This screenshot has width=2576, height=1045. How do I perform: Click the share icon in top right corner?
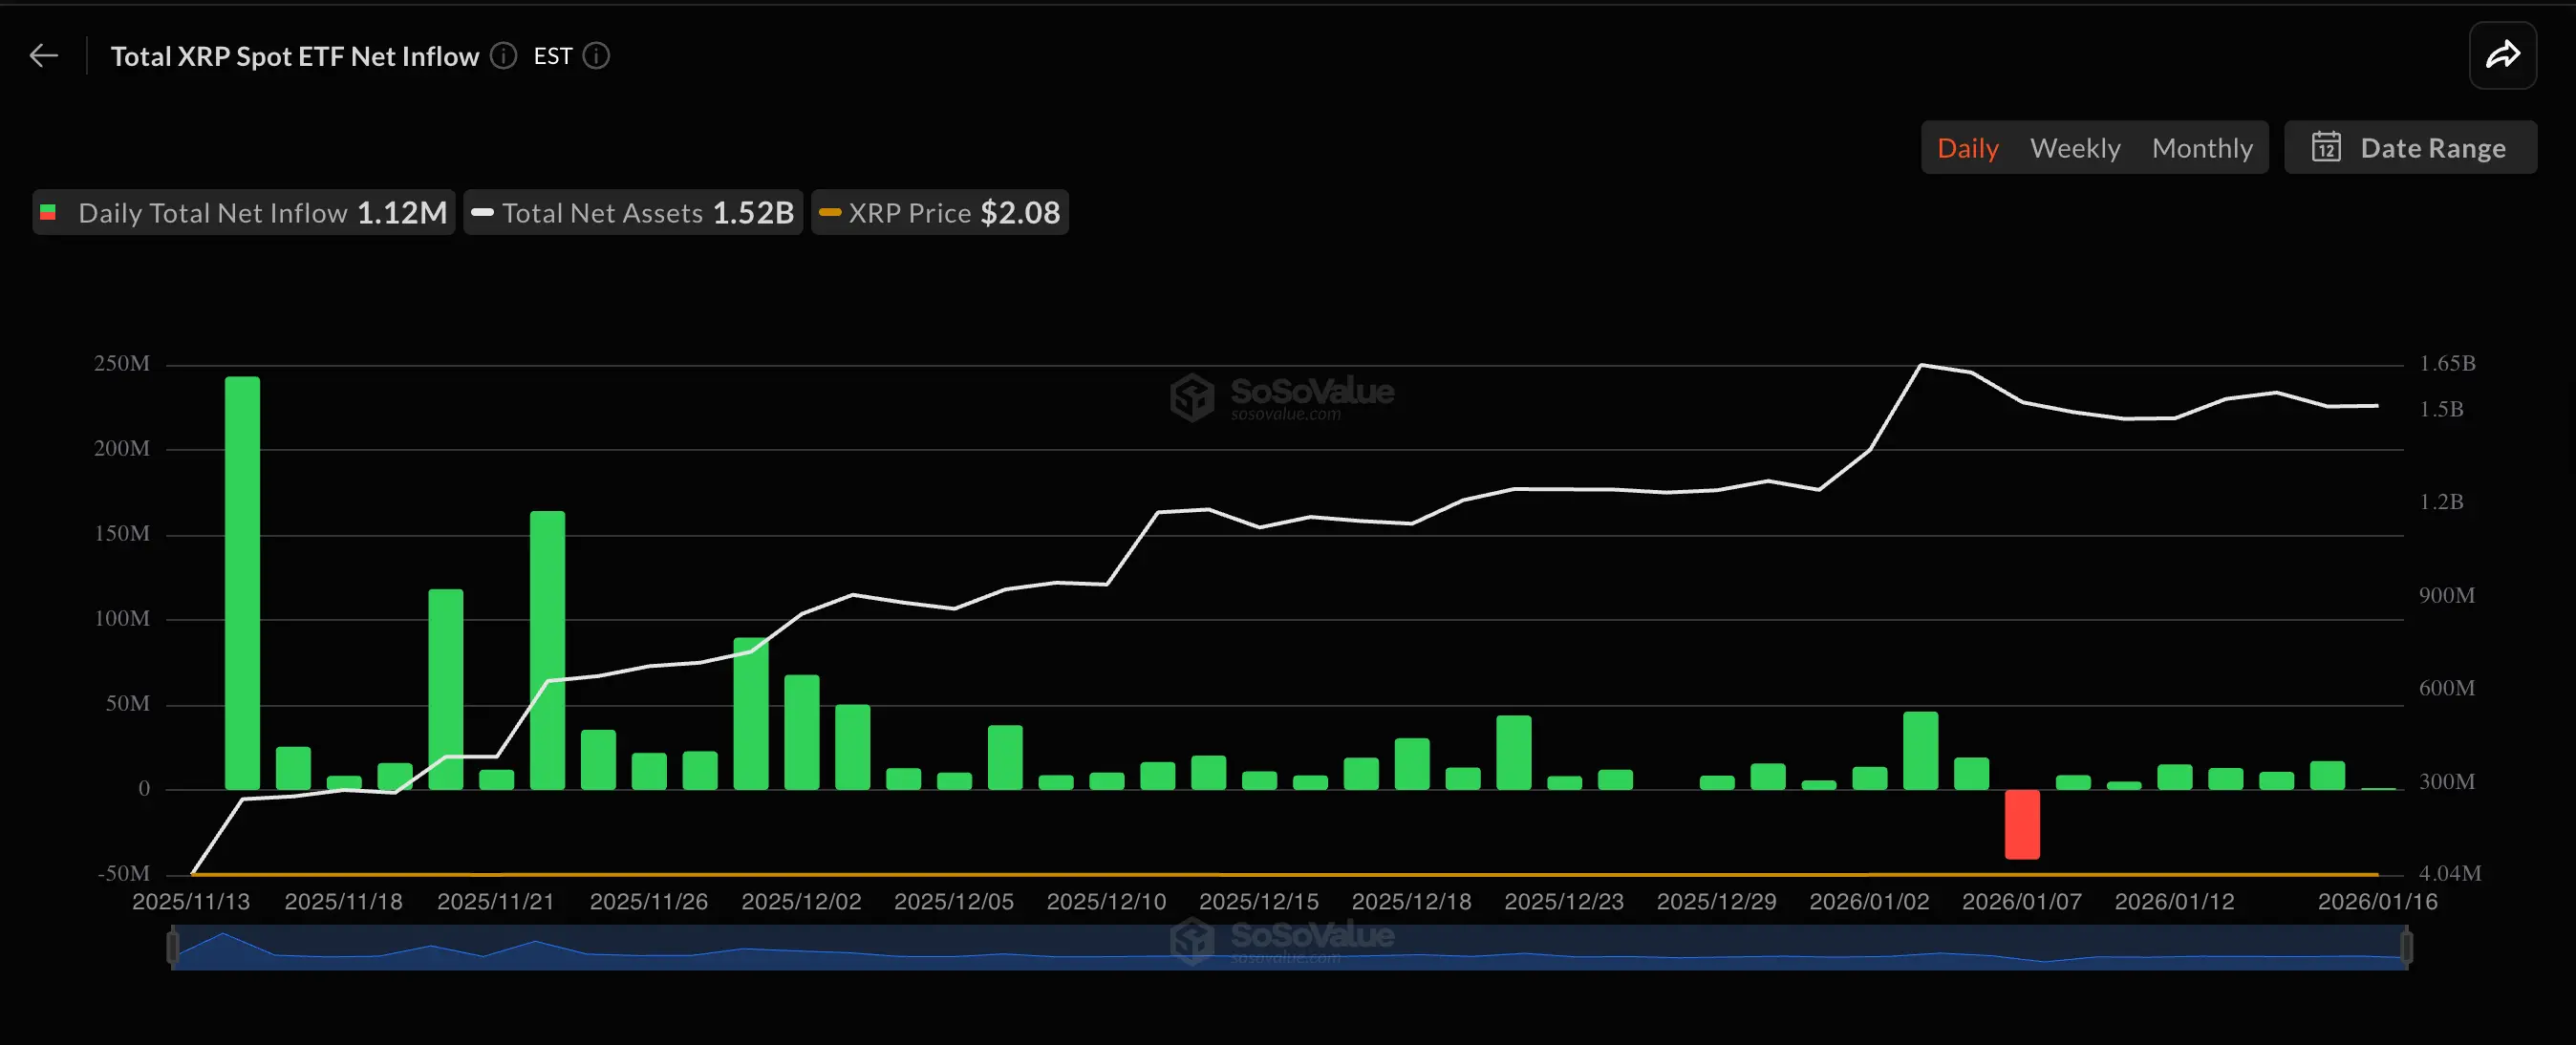2502,55
